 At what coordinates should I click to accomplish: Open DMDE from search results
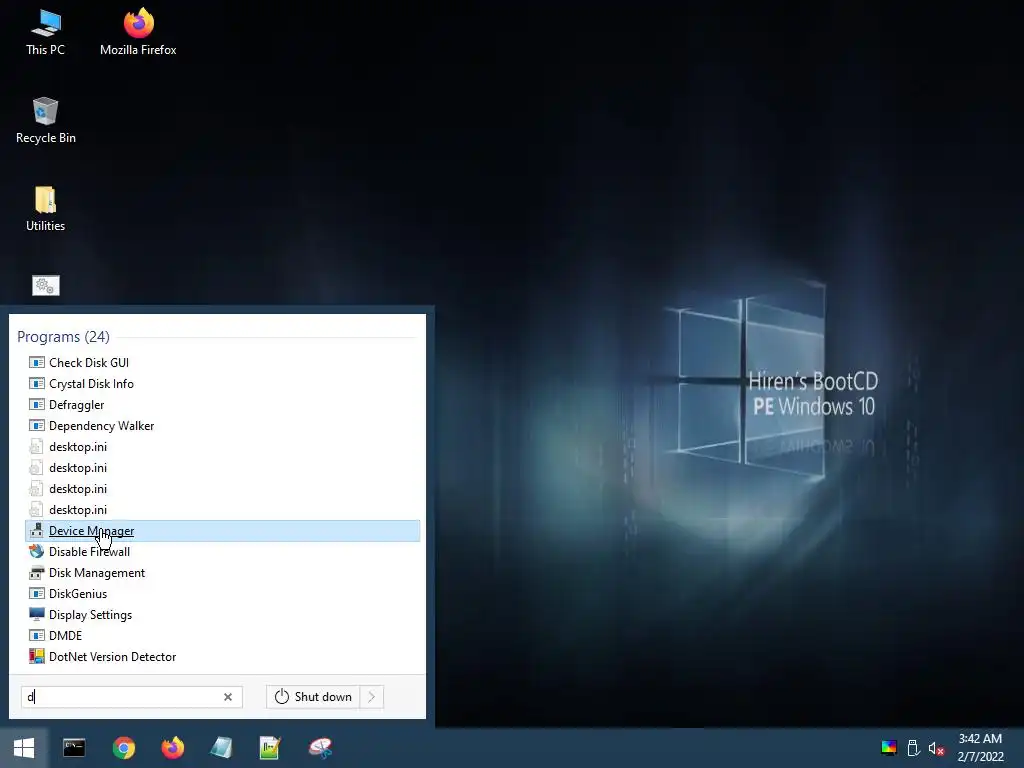coord(222,635)
